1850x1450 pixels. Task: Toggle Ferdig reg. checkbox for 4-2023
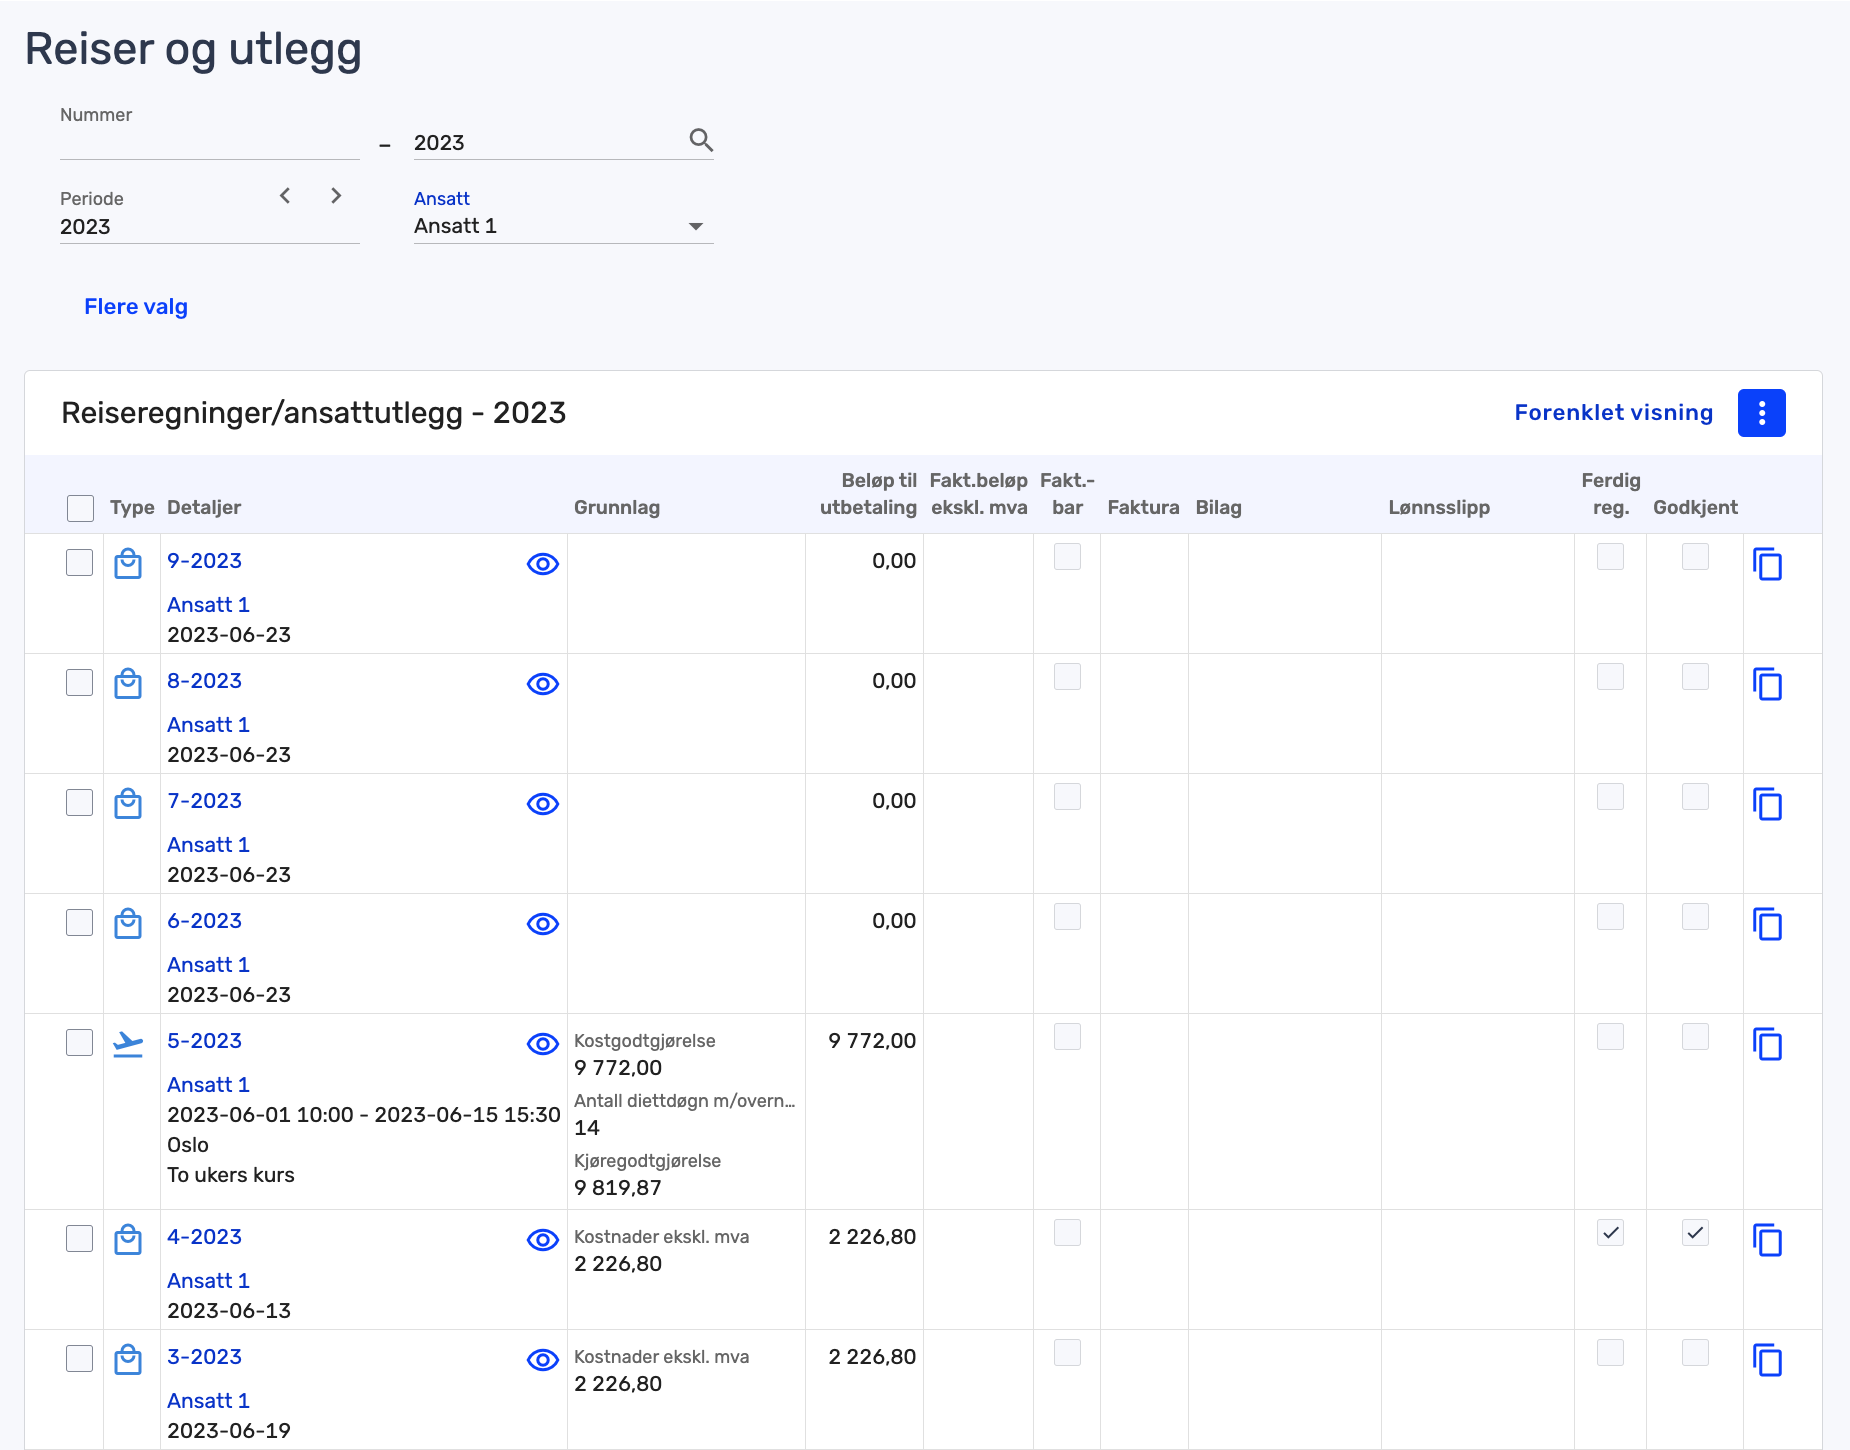[1610, 1233]
